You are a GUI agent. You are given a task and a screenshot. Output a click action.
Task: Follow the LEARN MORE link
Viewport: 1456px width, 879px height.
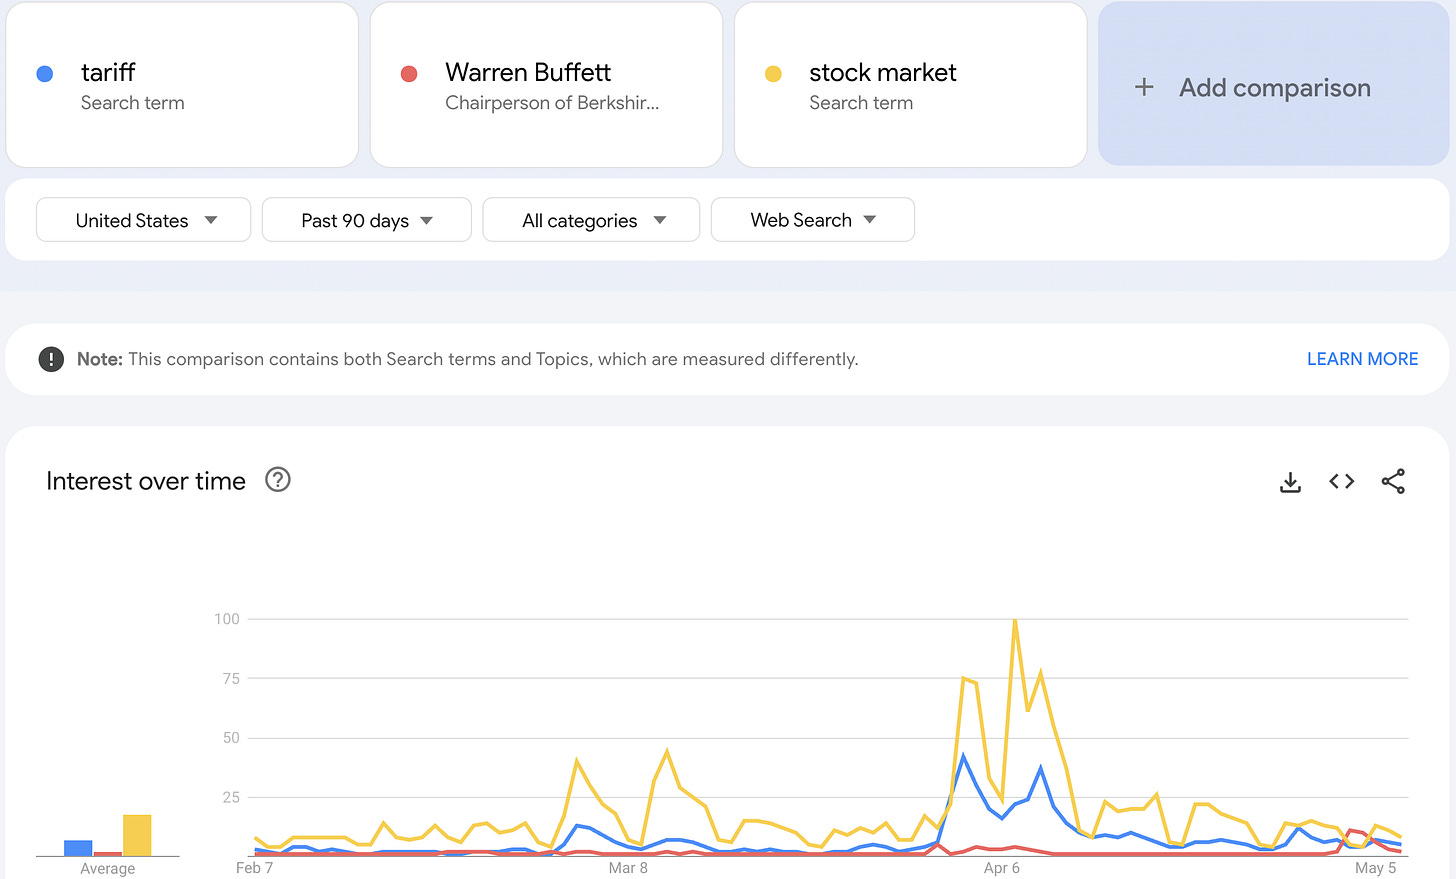pyautogui.click(x=1362, y=359)
